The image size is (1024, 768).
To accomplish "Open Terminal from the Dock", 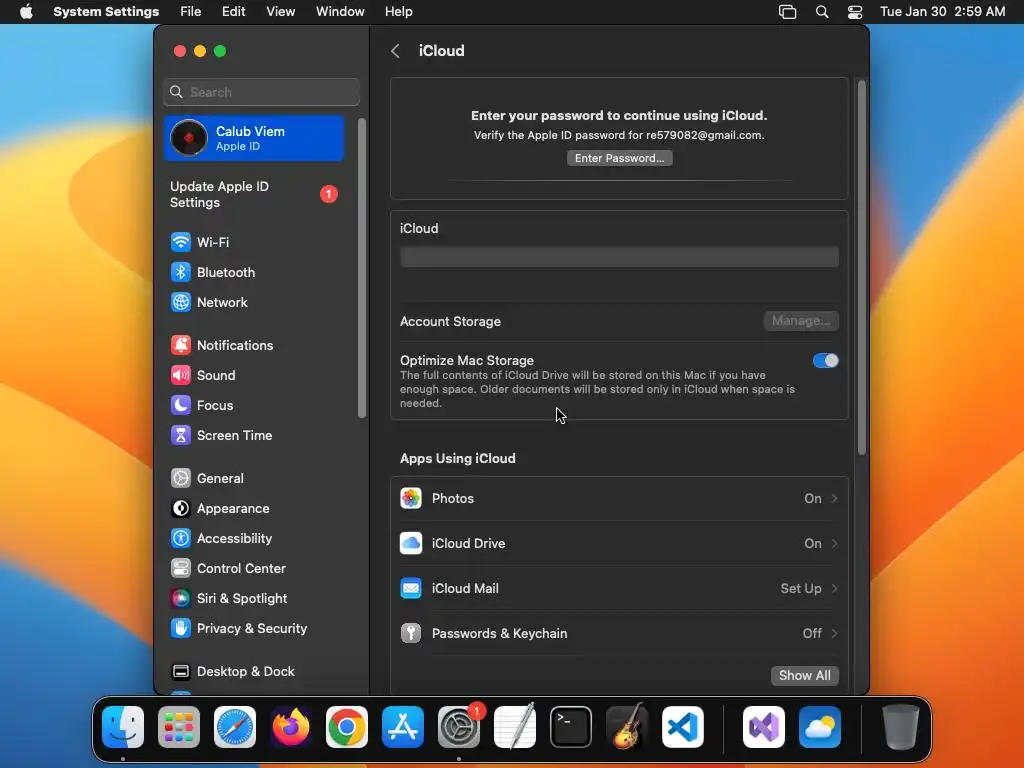I will [x=571, y=727].
